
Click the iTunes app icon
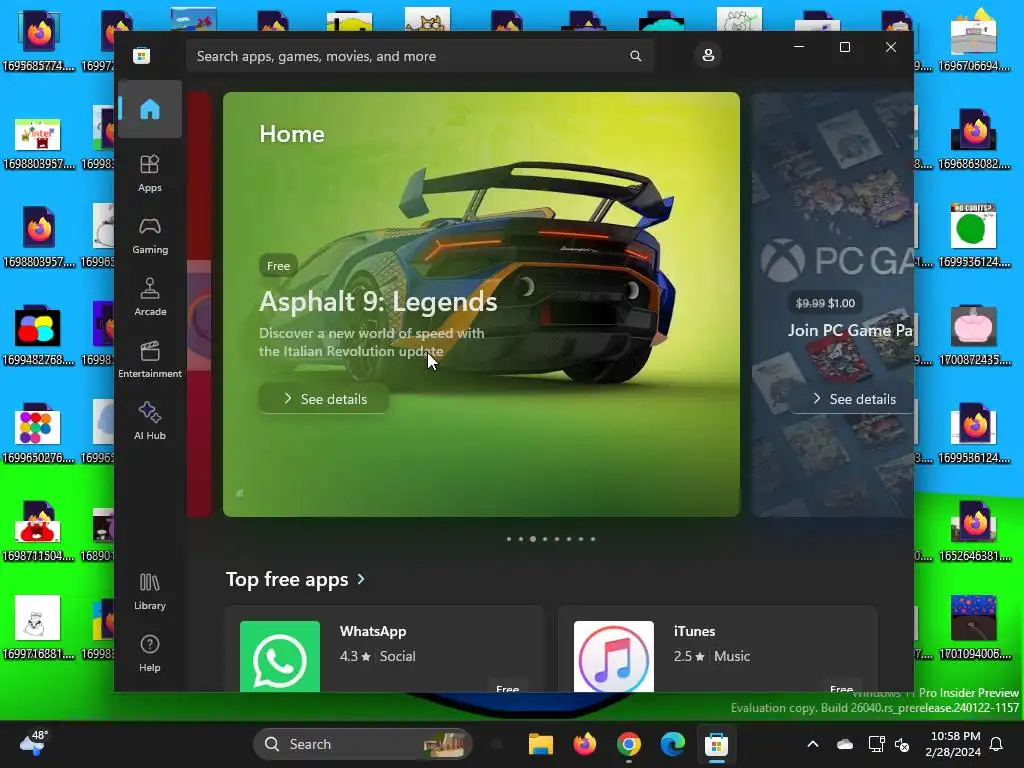[x=614, y=656]
